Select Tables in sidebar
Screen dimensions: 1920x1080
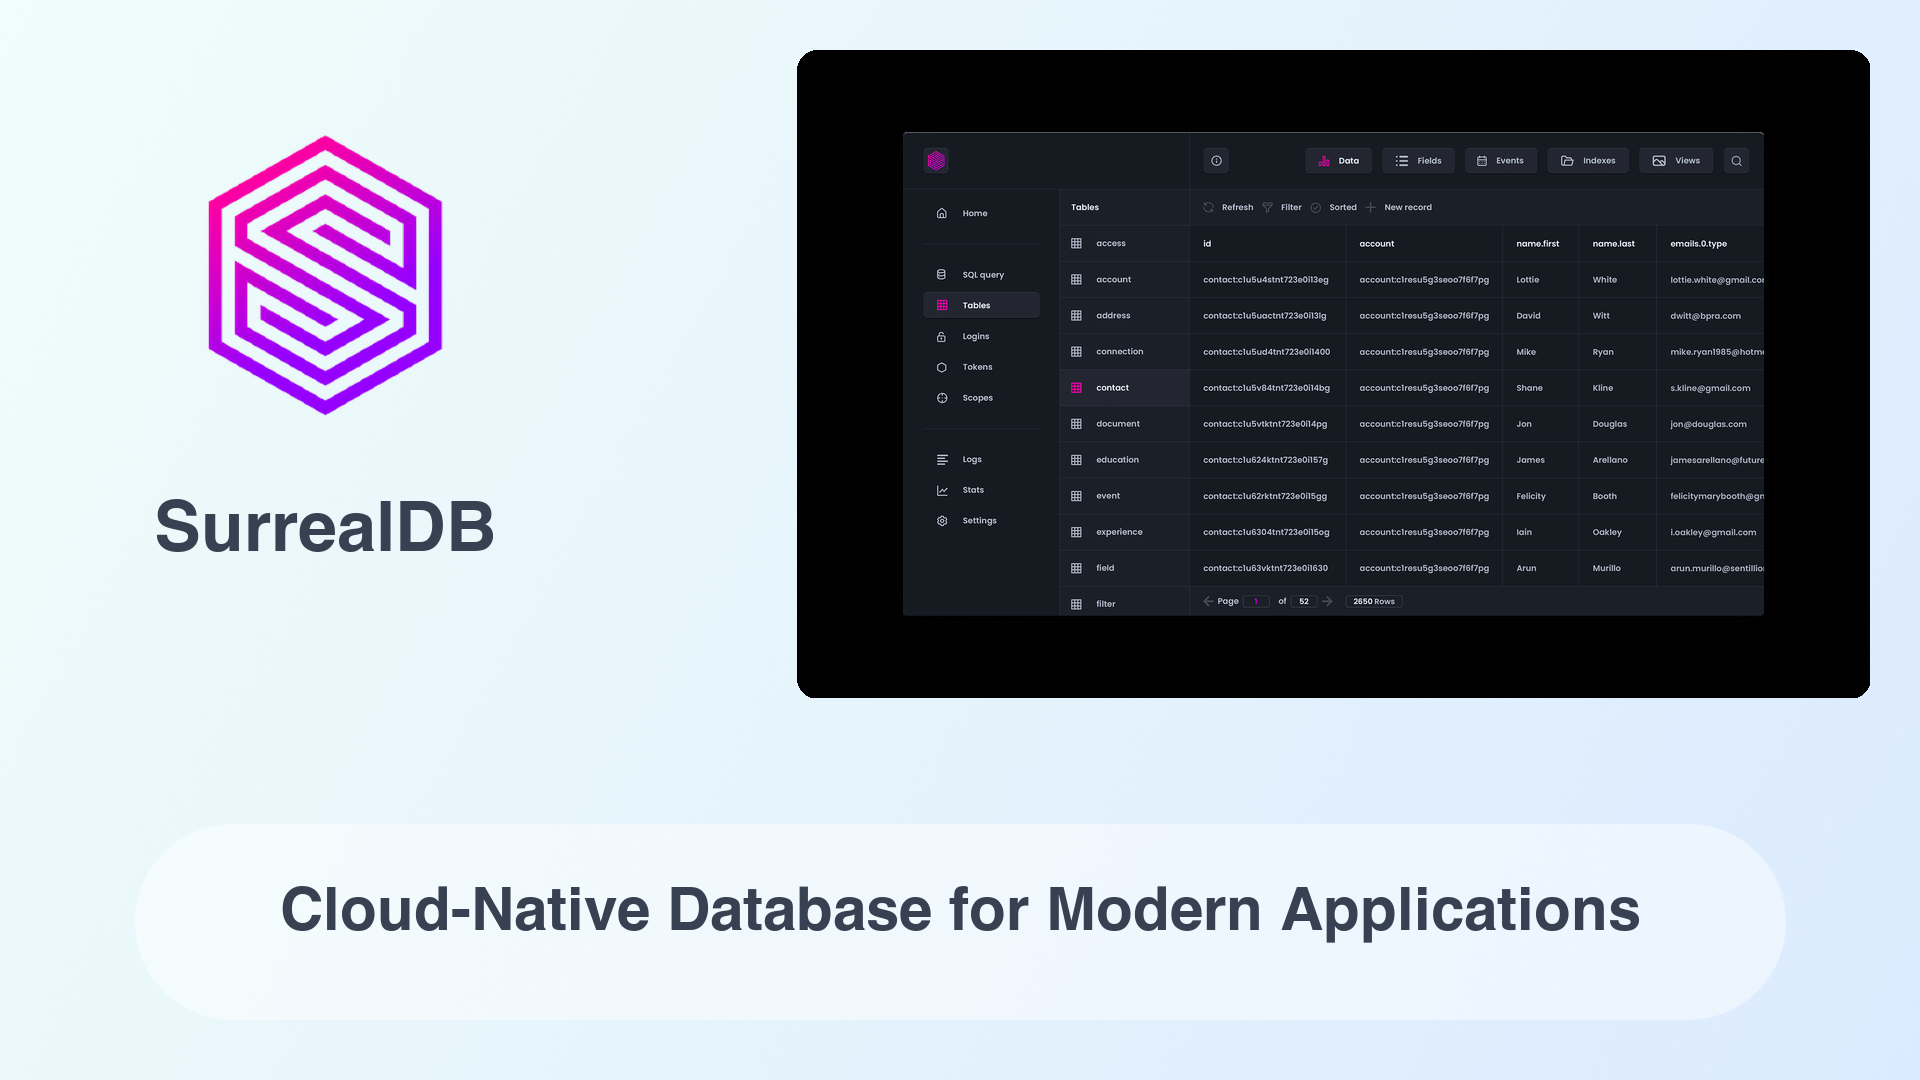click(981, 305)
